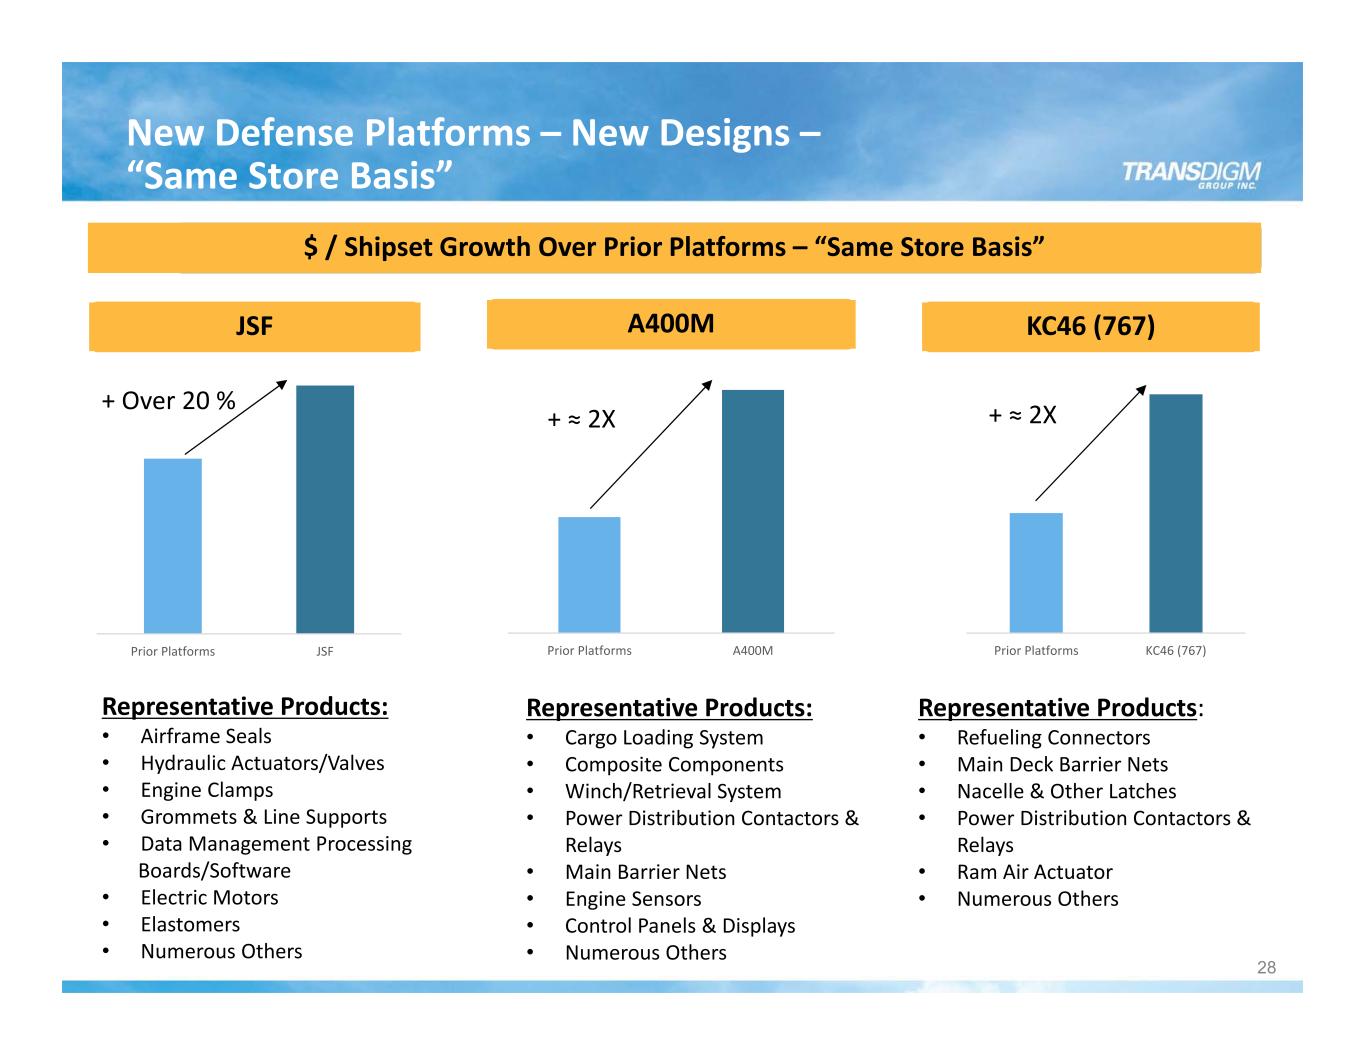The width and height of the screenshot is (1365, 1055).
Task: Click the '+ Over 20 %' label
Action: pos(169,401)
